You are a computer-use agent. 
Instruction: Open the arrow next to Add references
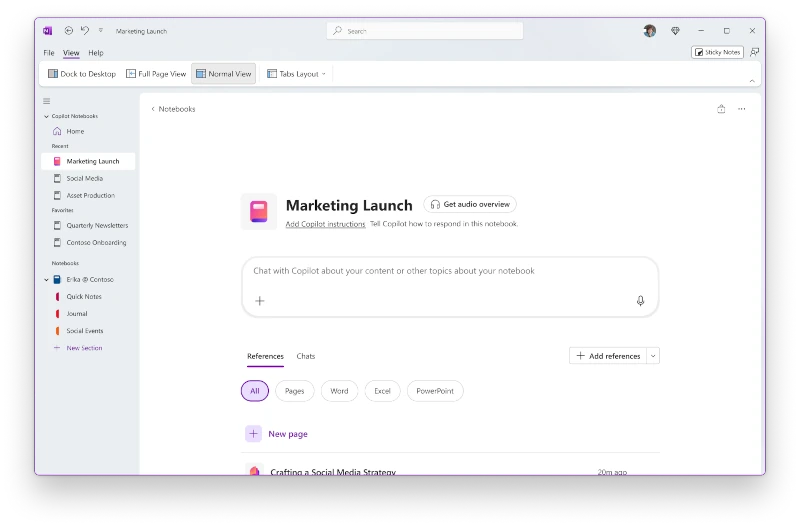653,356
